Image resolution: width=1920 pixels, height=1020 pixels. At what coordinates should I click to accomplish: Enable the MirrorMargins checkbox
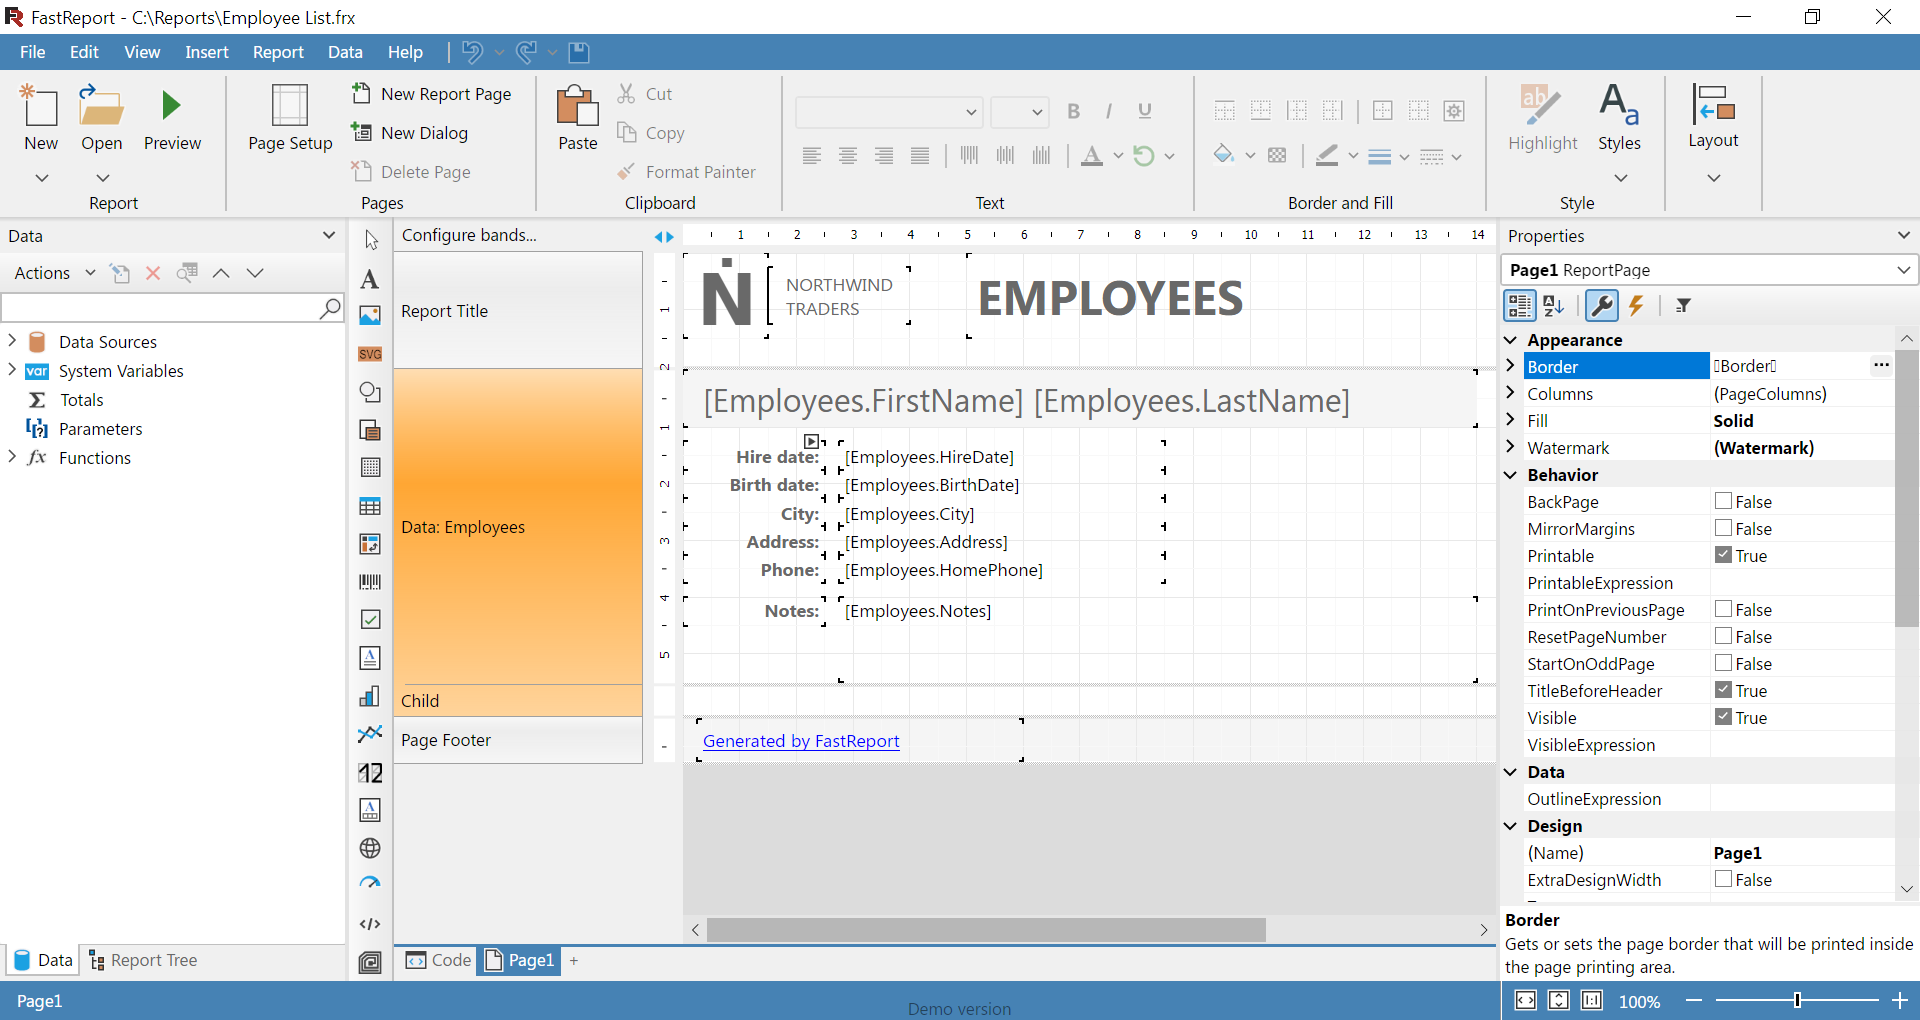(x=1723, y=528)
